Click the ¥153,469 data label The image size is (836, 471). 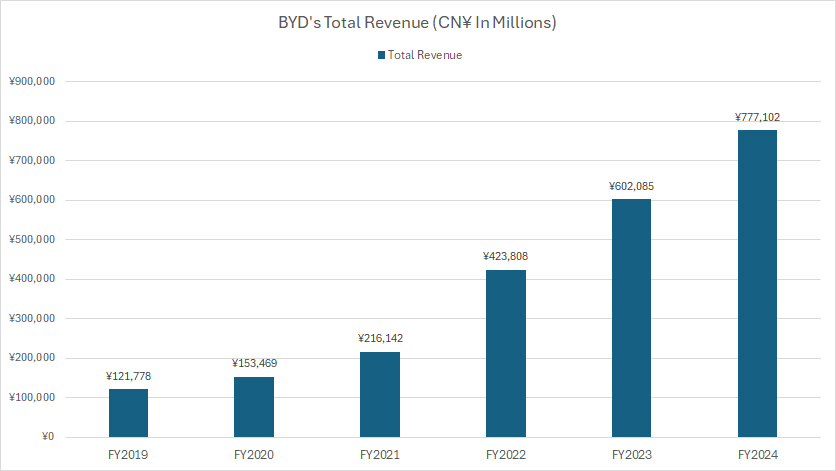[254, 364]
